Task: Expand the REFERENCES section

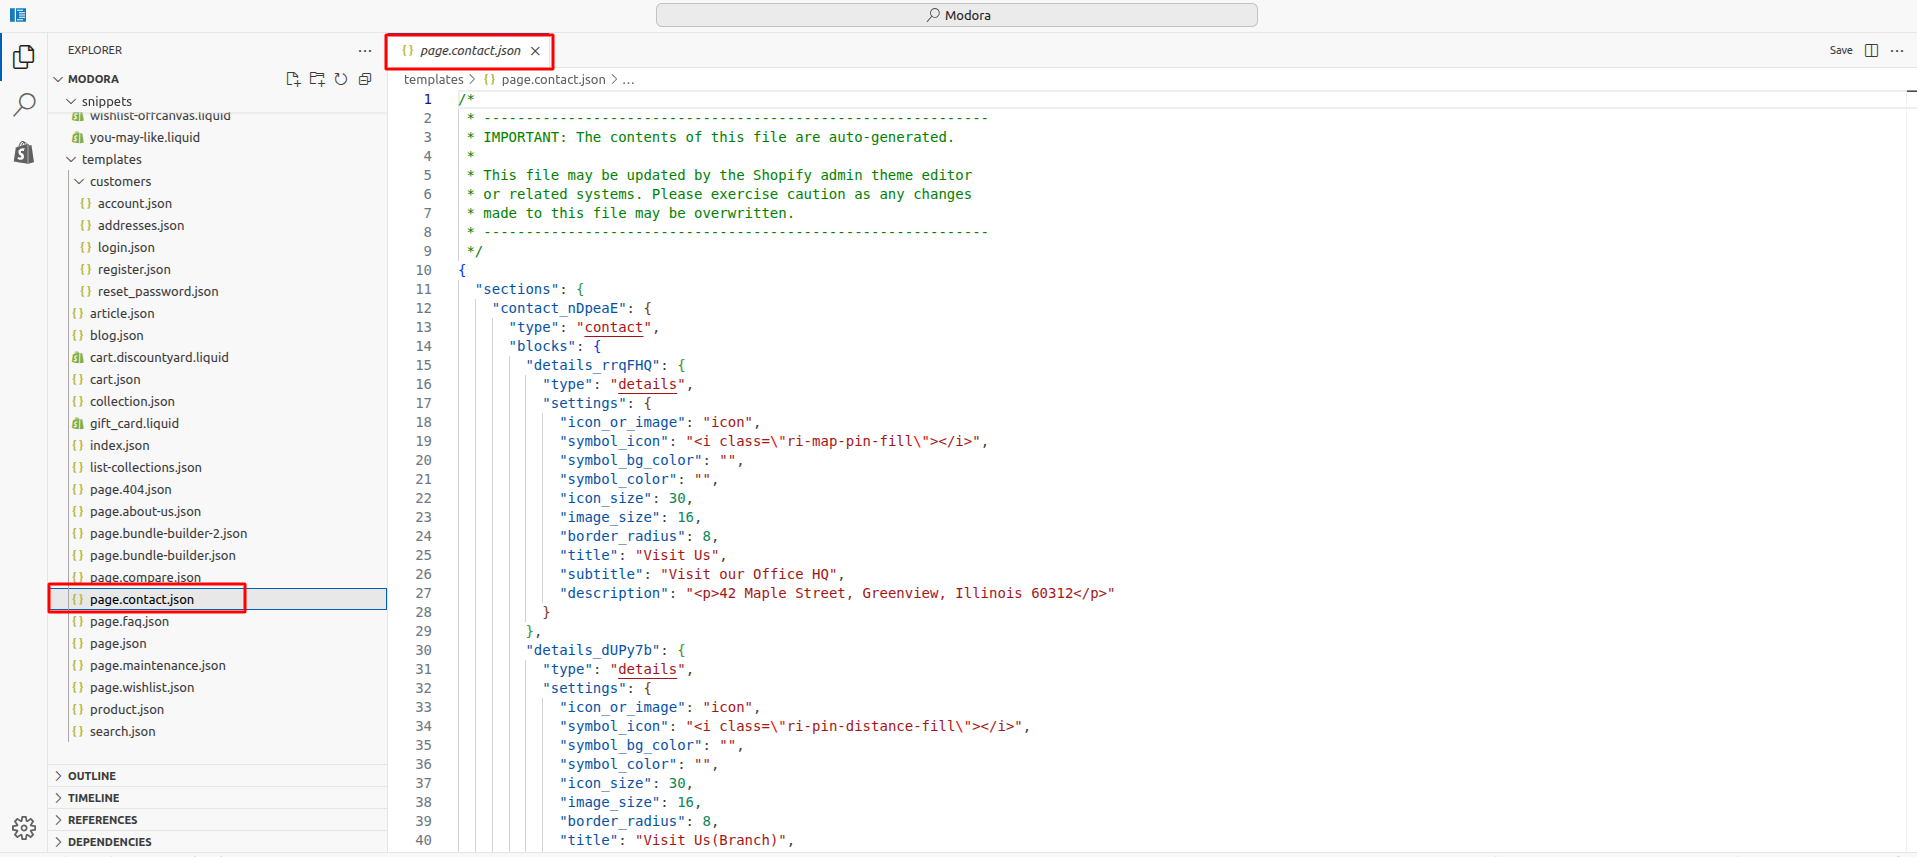Action: click(x=217, y=820)
